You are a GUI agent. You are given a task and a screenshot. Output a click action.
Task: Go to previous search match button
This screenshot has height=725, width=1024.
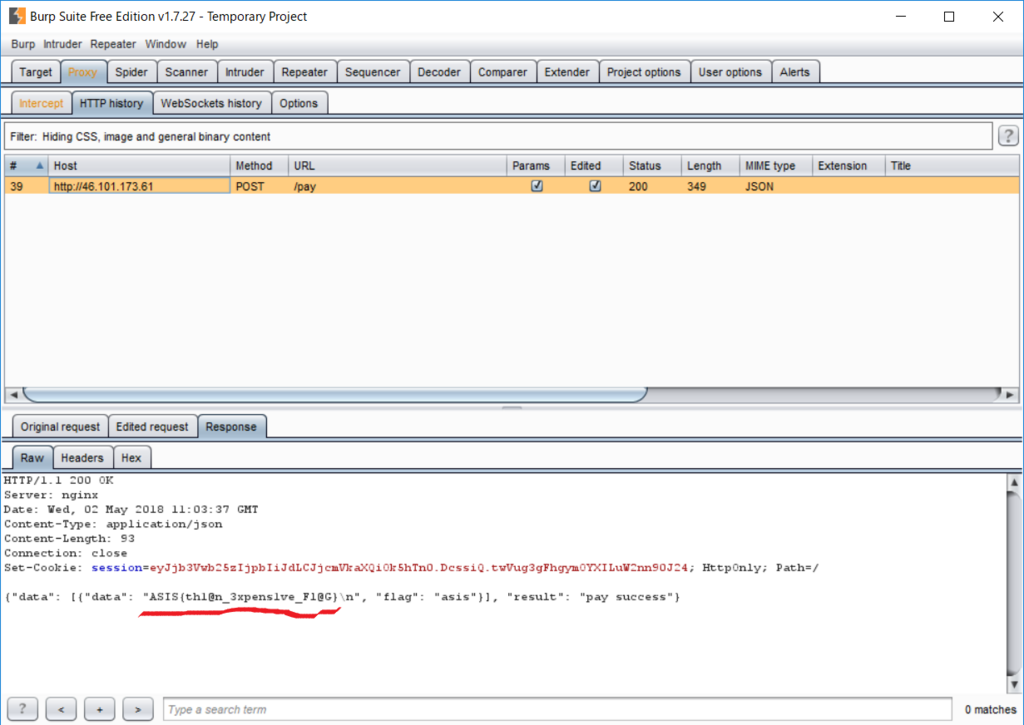[x=61, y=709]
